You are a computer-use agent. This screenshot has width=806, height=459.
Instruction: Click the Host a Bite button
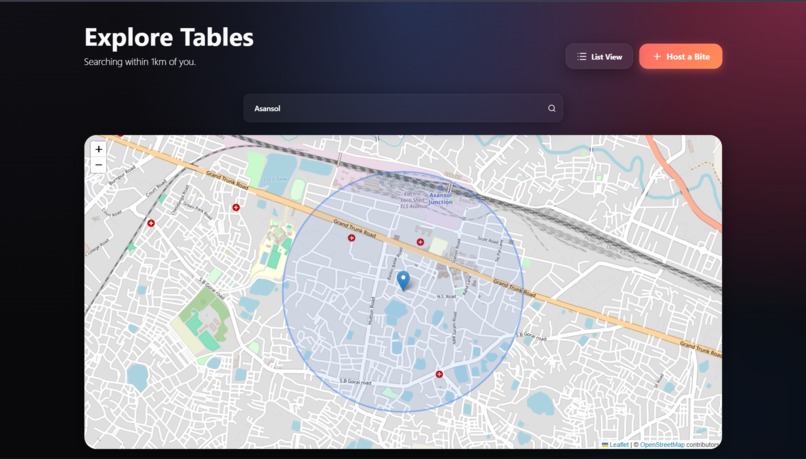(x=681, y=57)
